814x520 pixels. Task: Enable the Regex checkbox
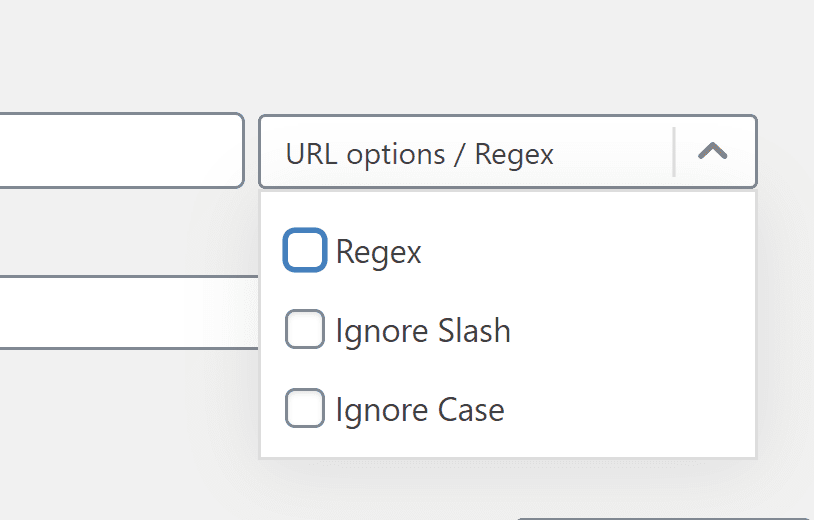point(305,250)
